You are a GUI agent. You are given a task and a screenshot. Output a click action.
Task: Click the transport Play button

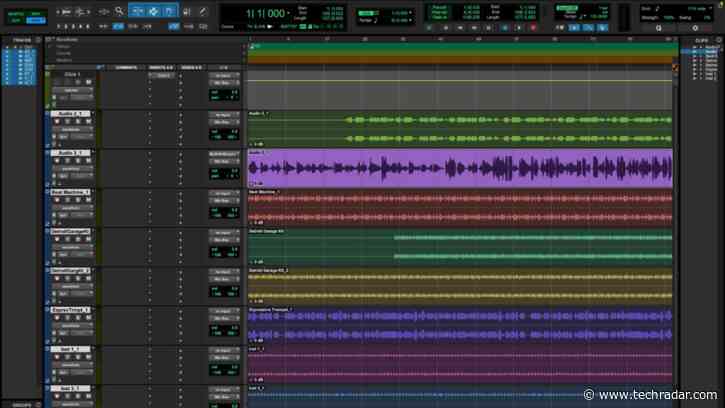click(518, 28)
